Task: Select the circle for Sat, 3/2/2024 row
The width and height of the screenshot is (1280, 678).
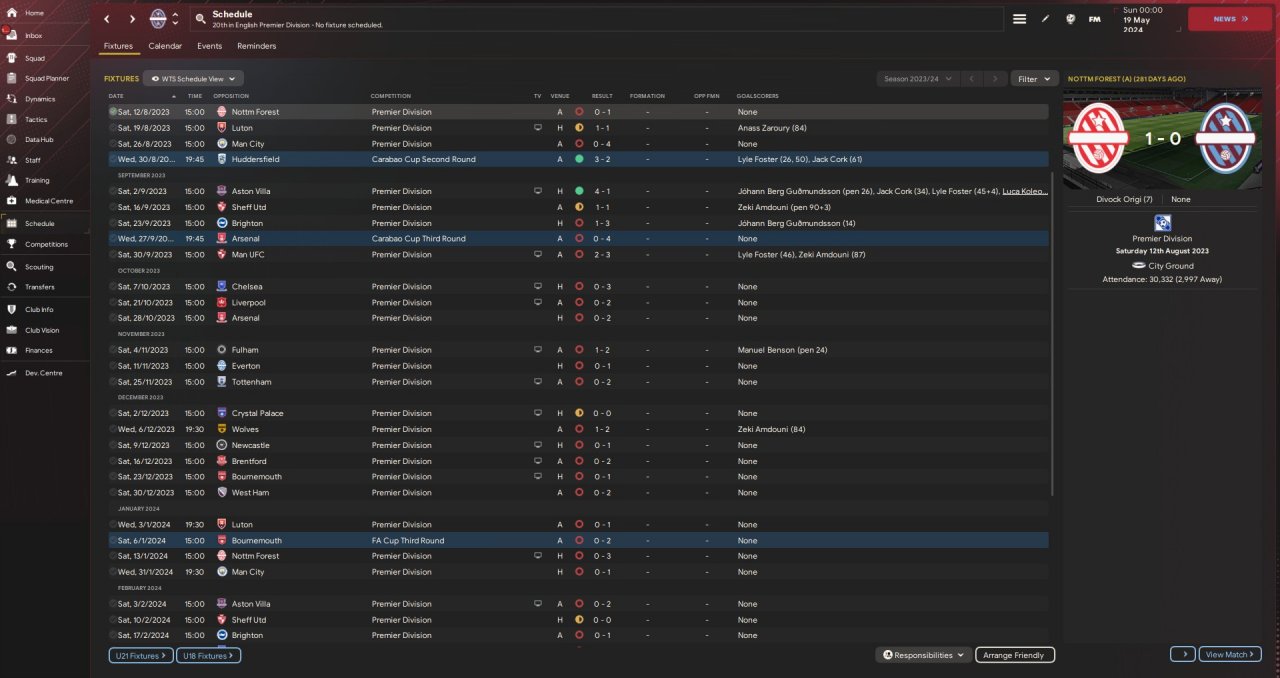Action: [x=113, y=604]
